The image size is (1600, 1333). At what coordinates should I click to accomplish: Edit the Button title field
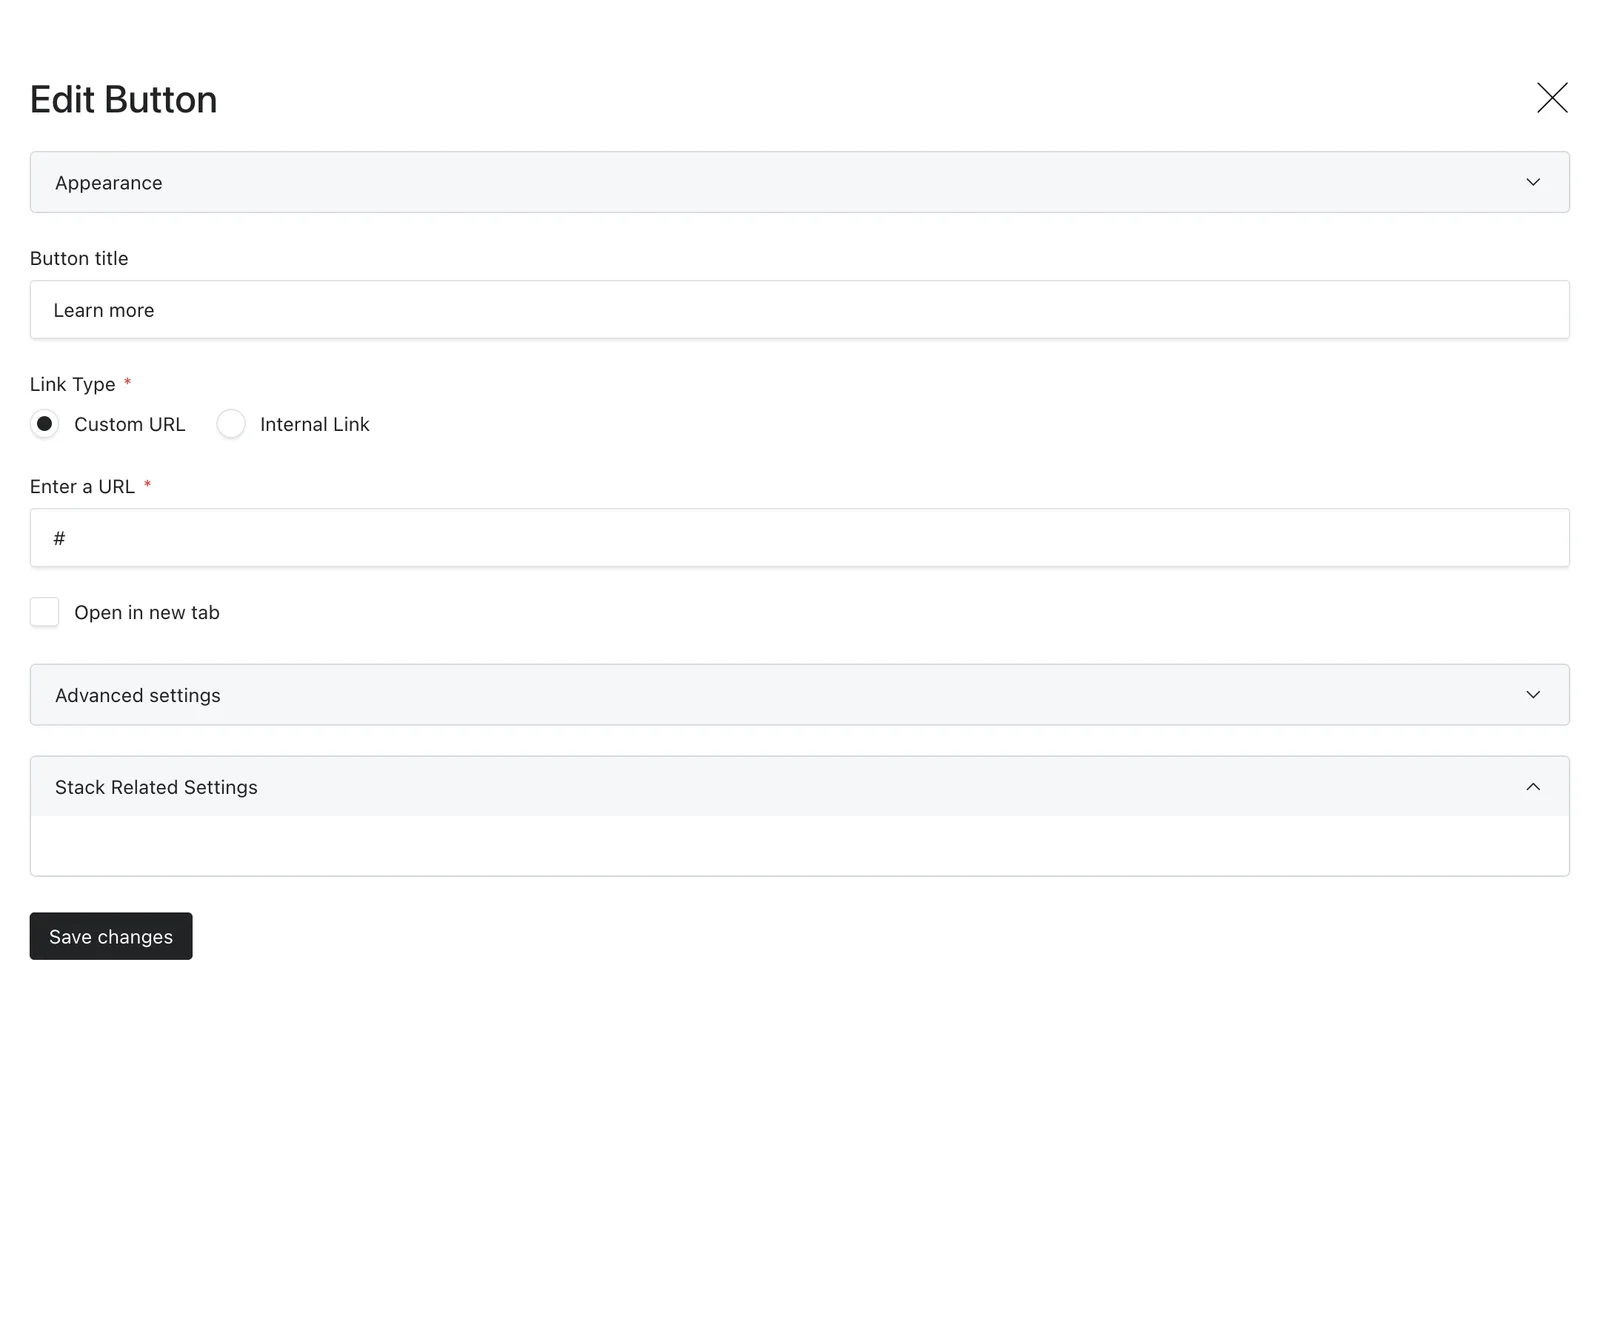(x=800, y=310)
